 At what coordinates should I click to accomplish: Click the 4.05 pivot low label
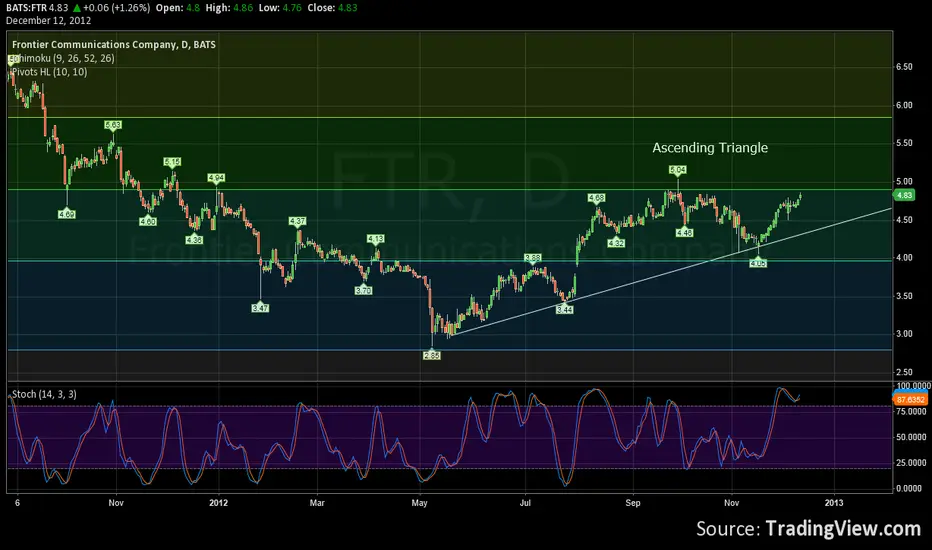click(x=758, y=263)
